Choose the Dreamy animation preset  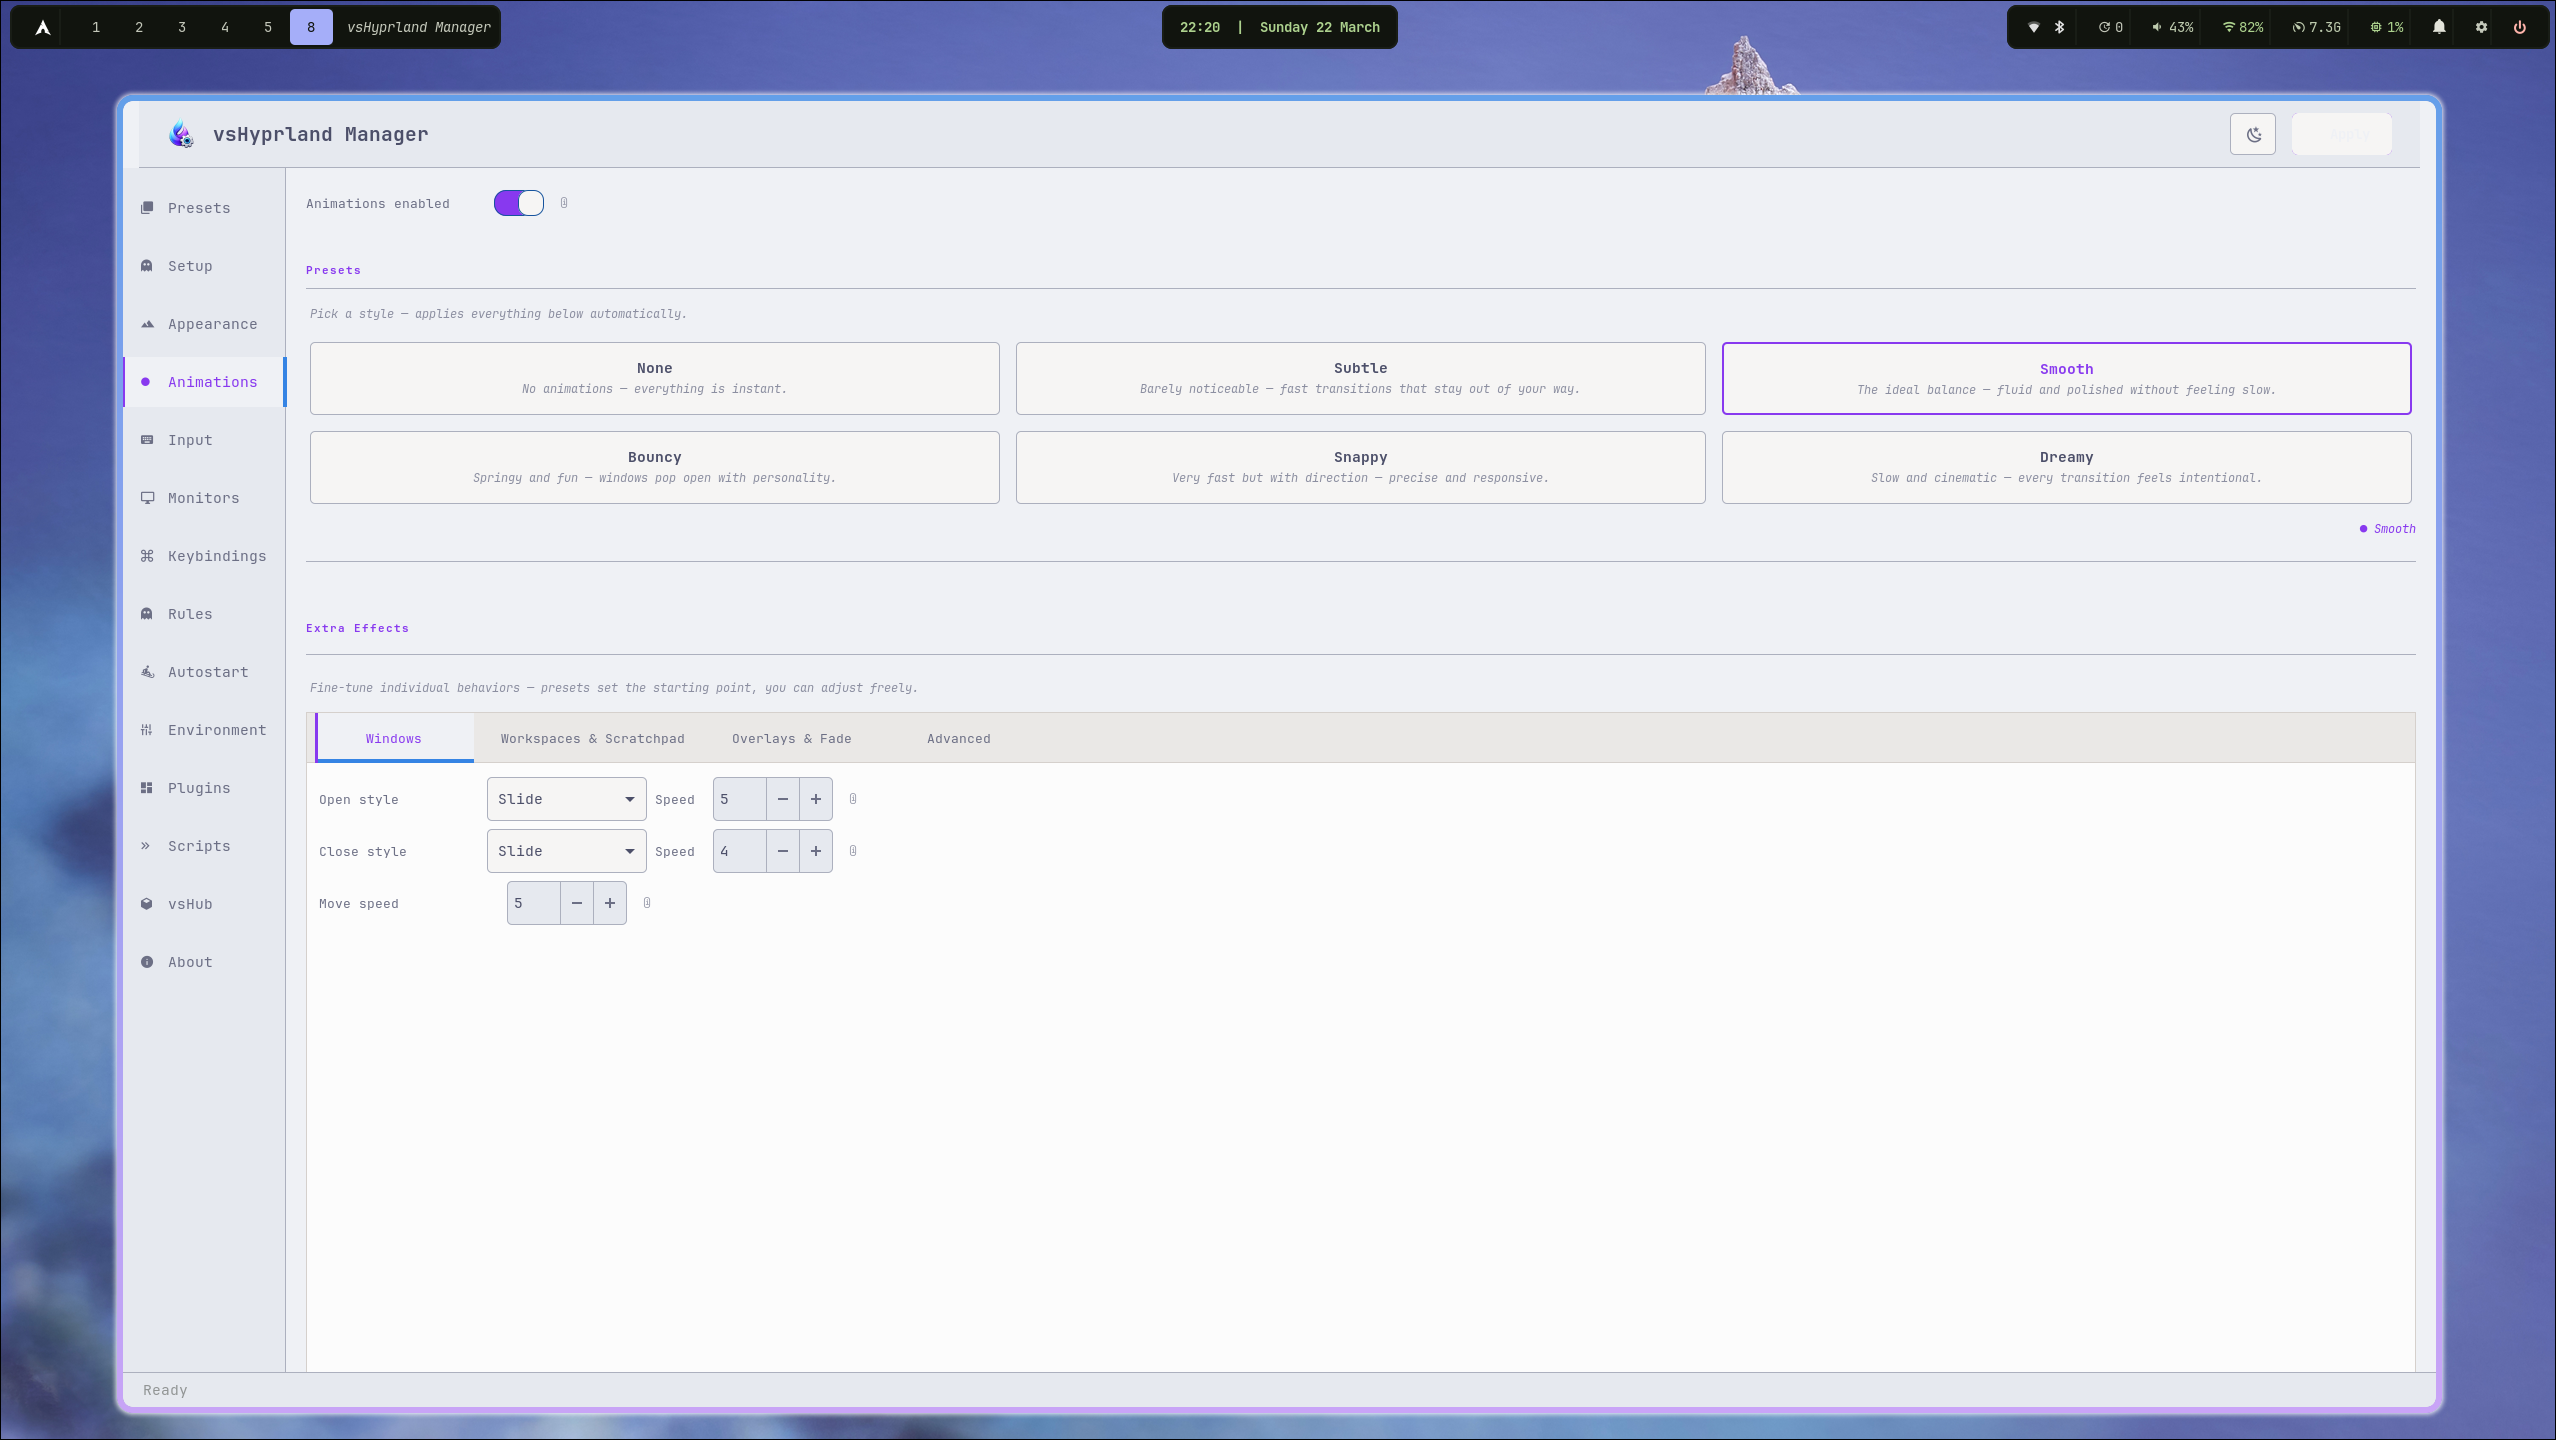pos(2067,467)
